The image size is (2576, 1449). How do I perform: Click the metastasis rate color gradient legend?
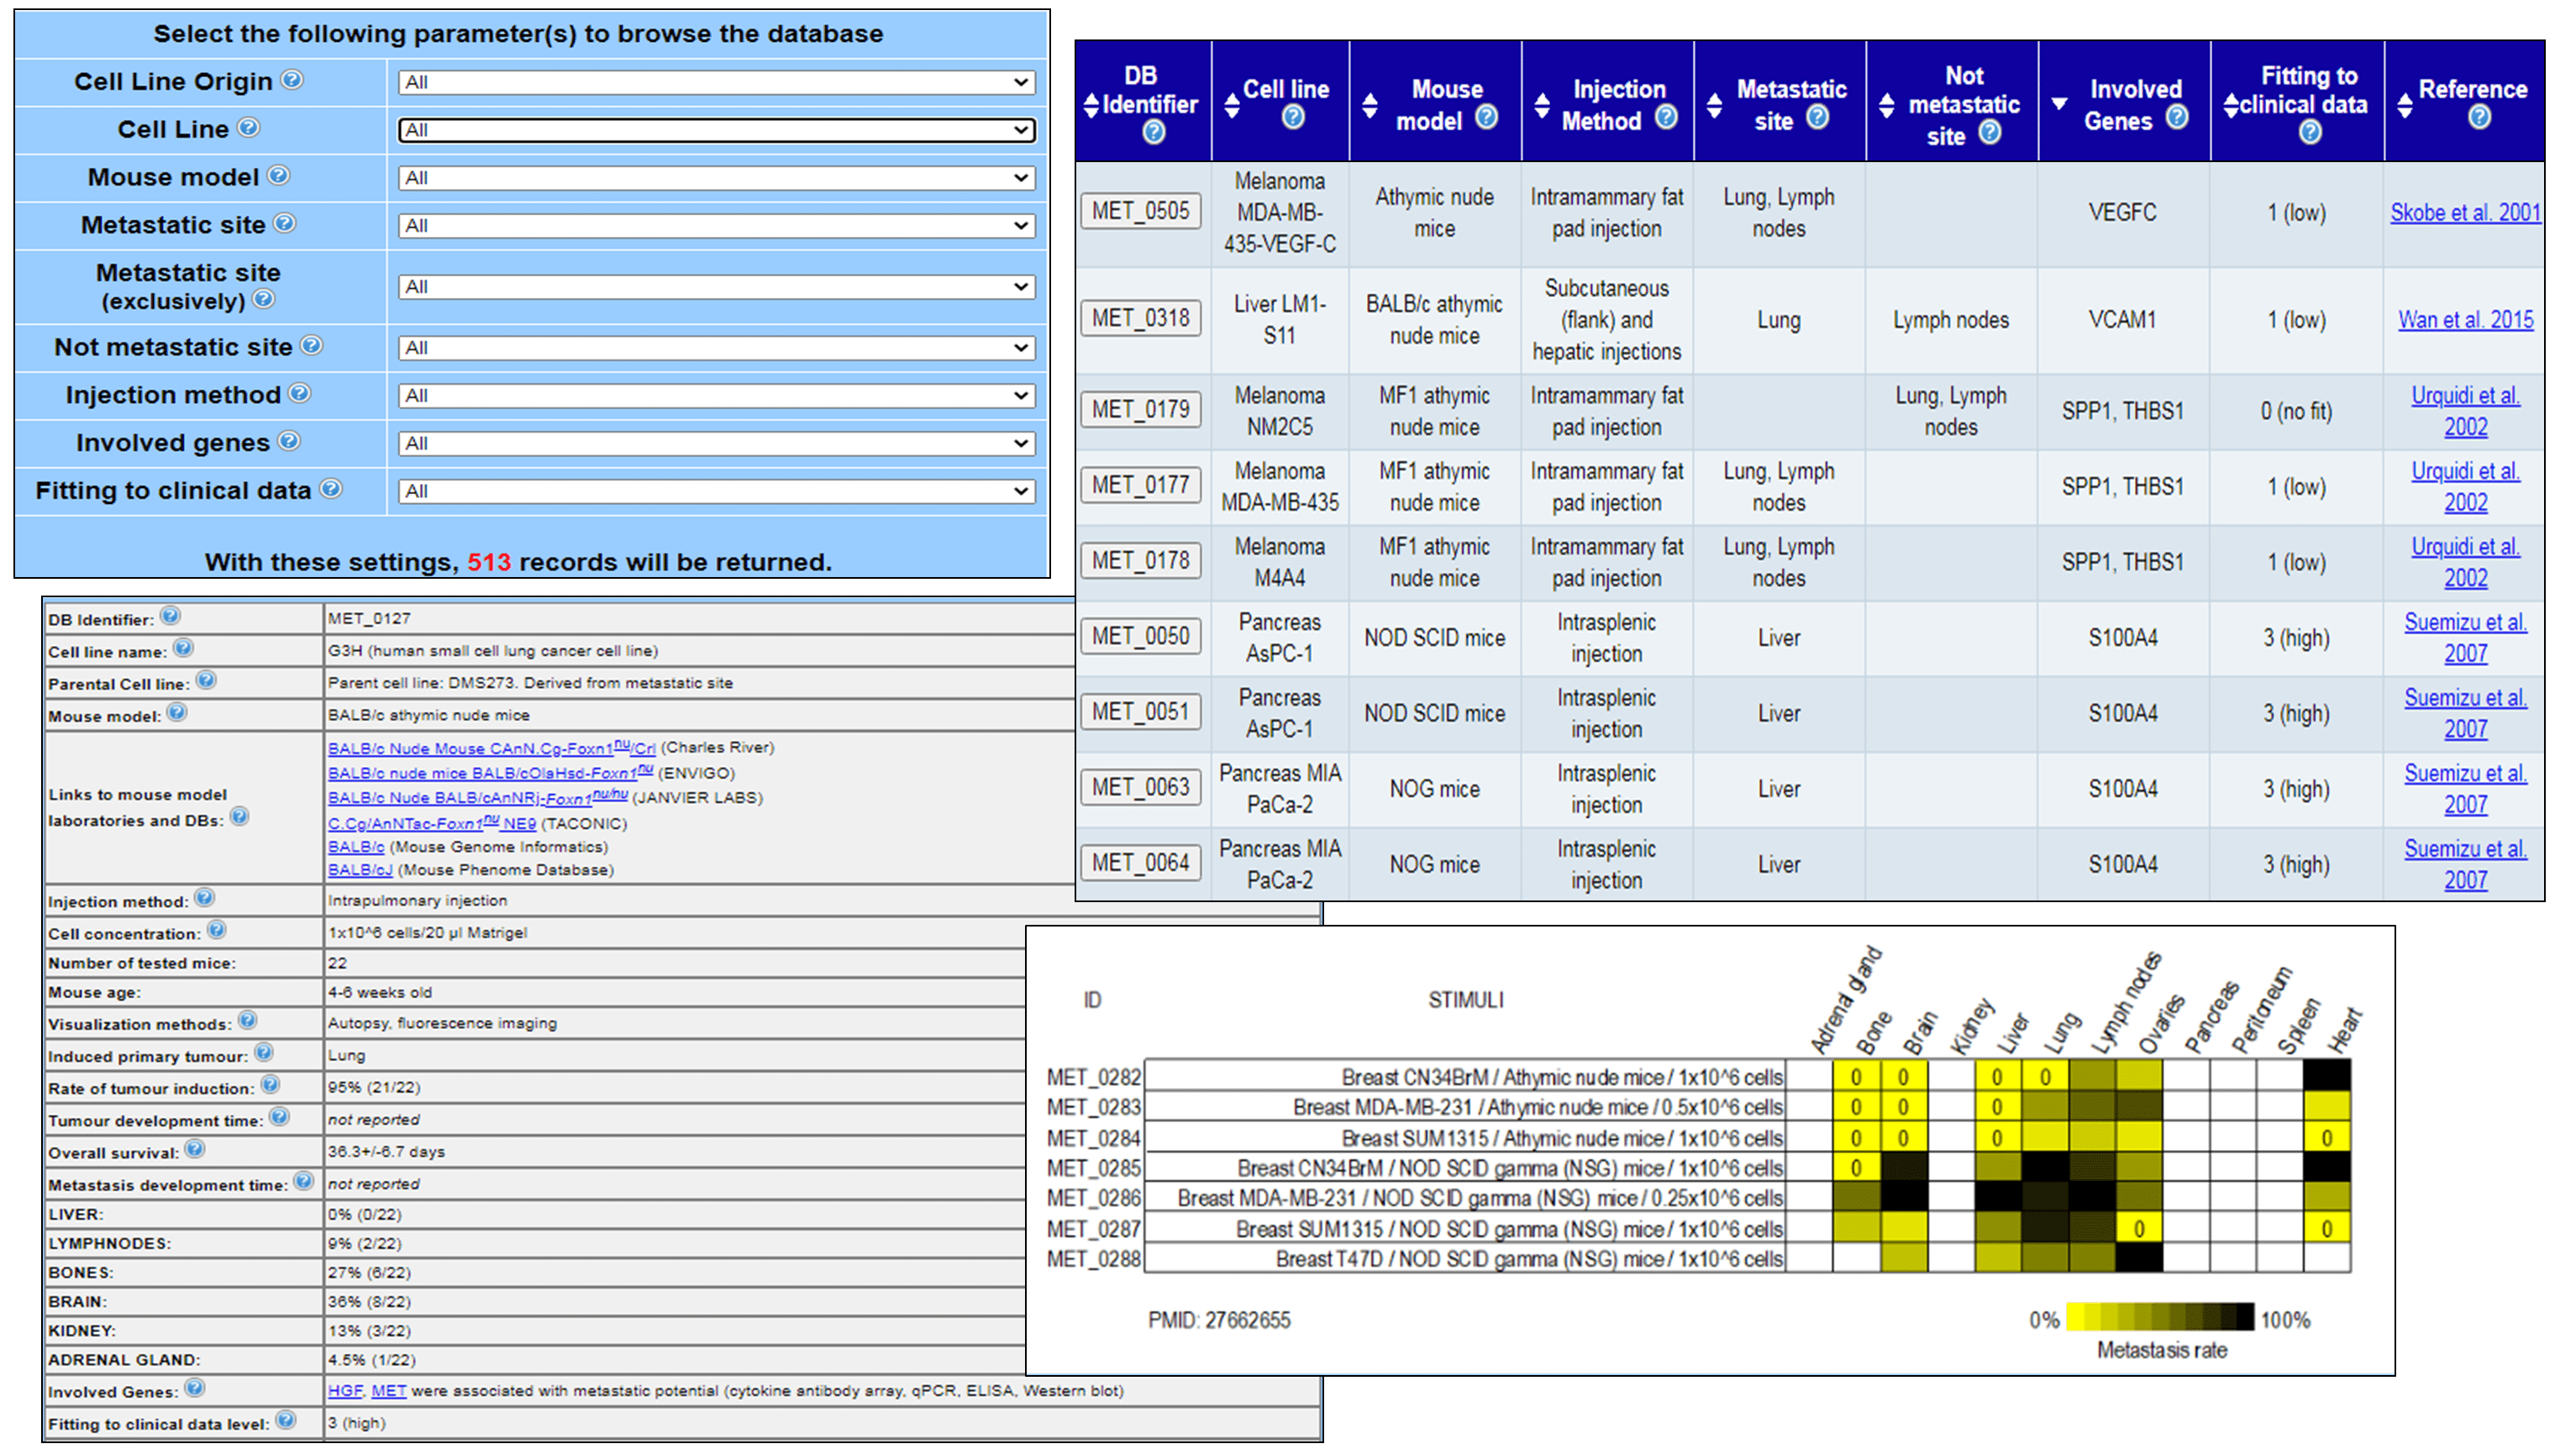(2159, 1317)
